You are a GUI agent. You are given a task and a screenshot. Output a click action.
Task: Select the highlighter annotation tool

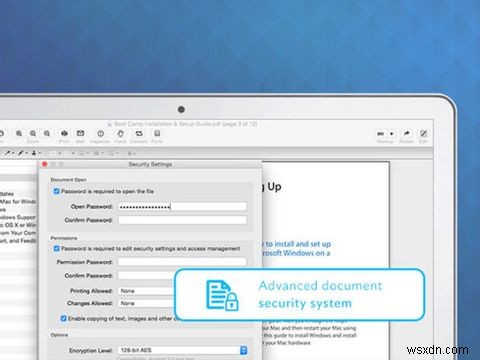pos(21,153)
